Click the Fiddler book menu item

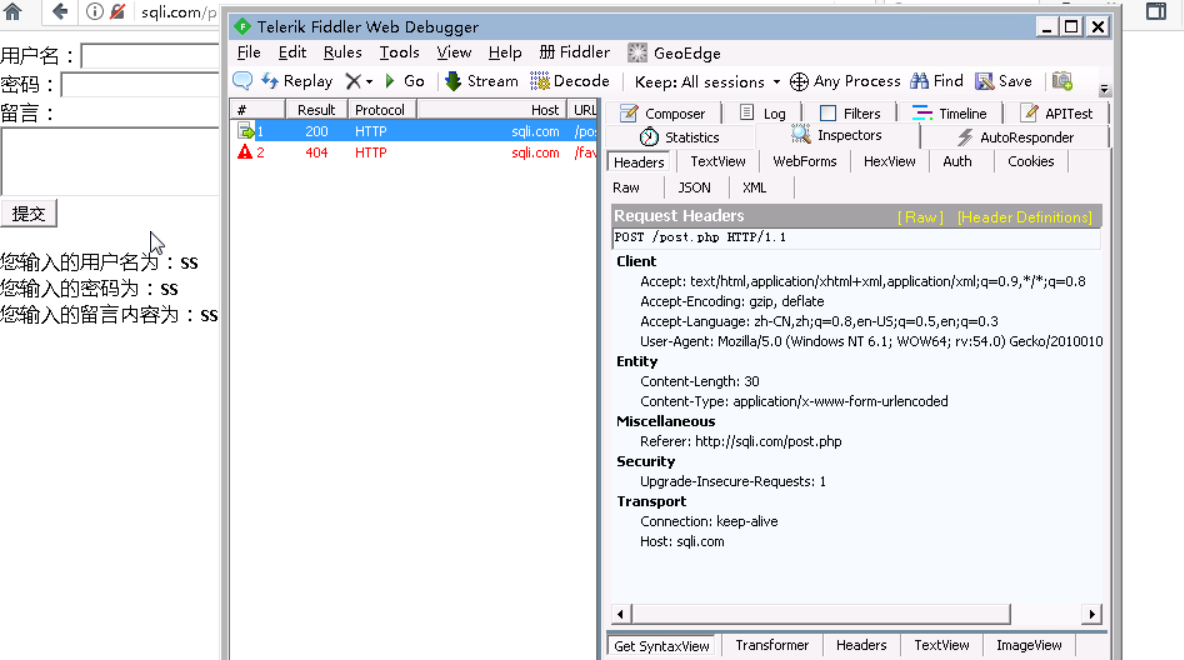pyautogui.click(x=574, y=53)
